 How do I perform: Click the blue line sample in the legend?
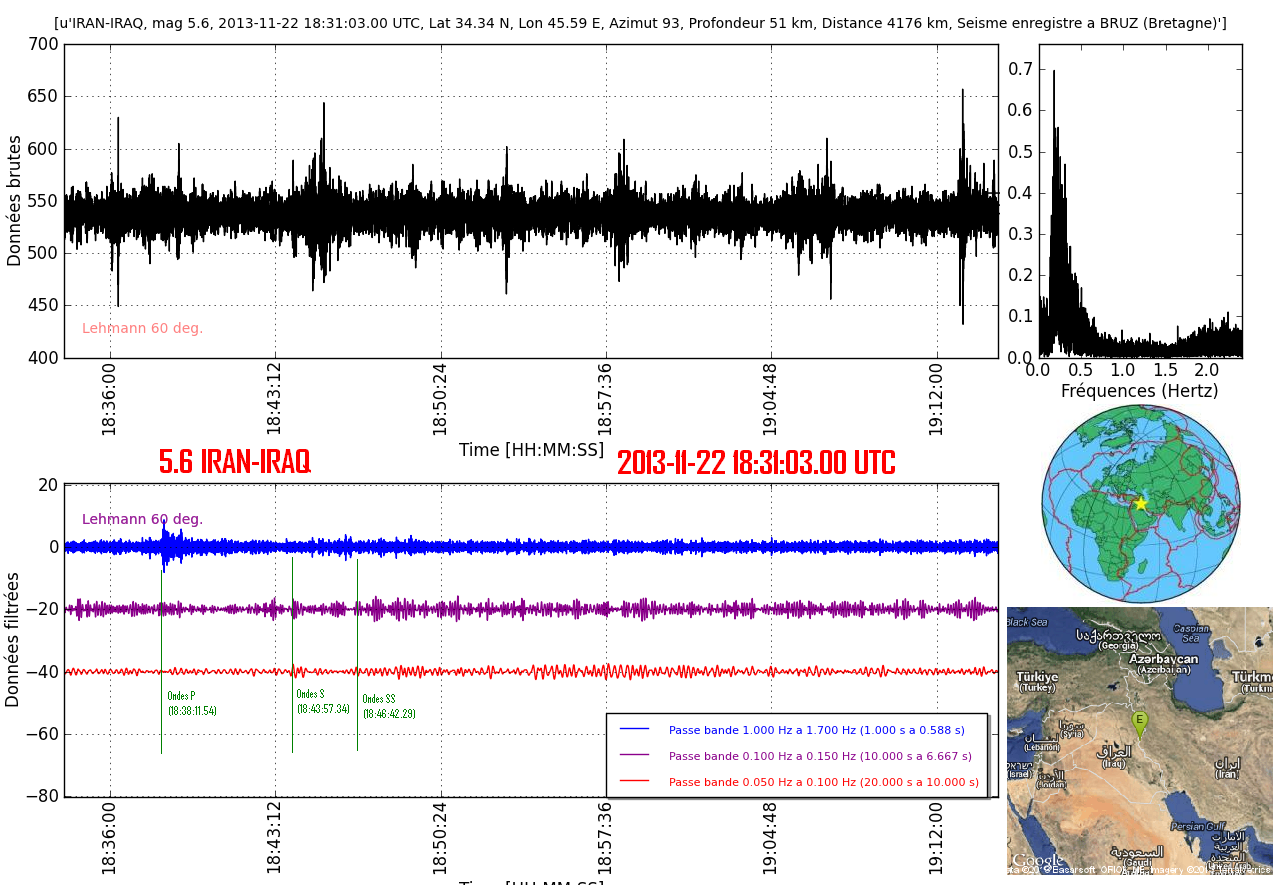(x=634, y=730)
